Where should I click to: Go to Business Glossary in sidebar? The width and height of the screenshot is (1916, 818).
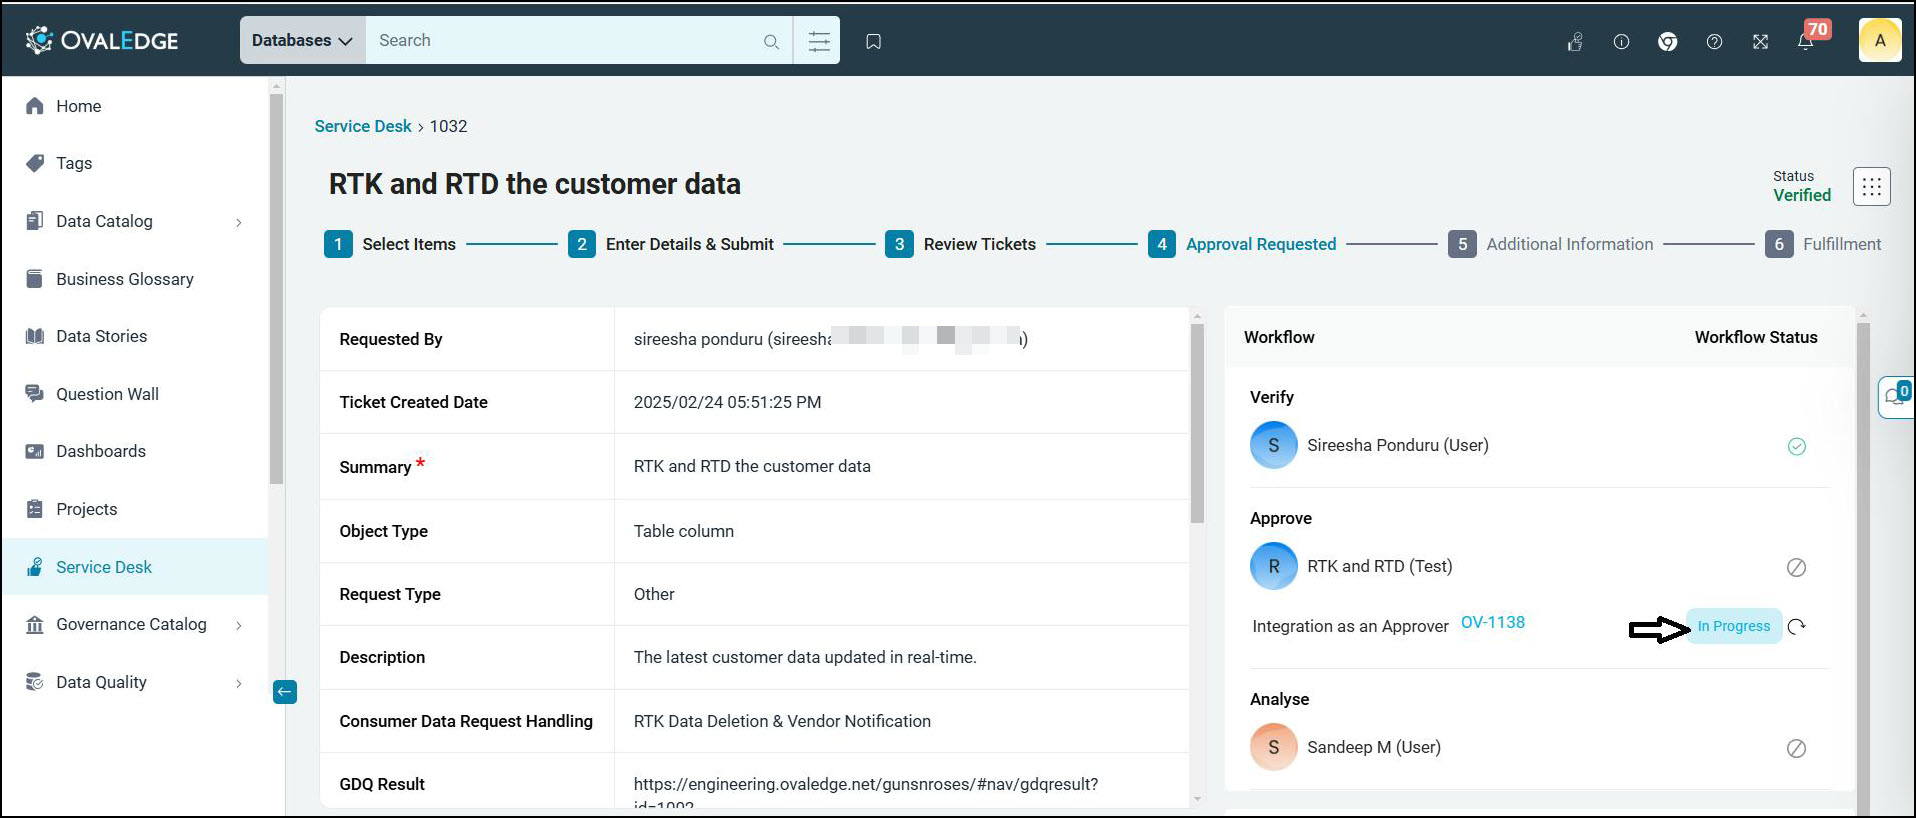[x=124, y=279]
